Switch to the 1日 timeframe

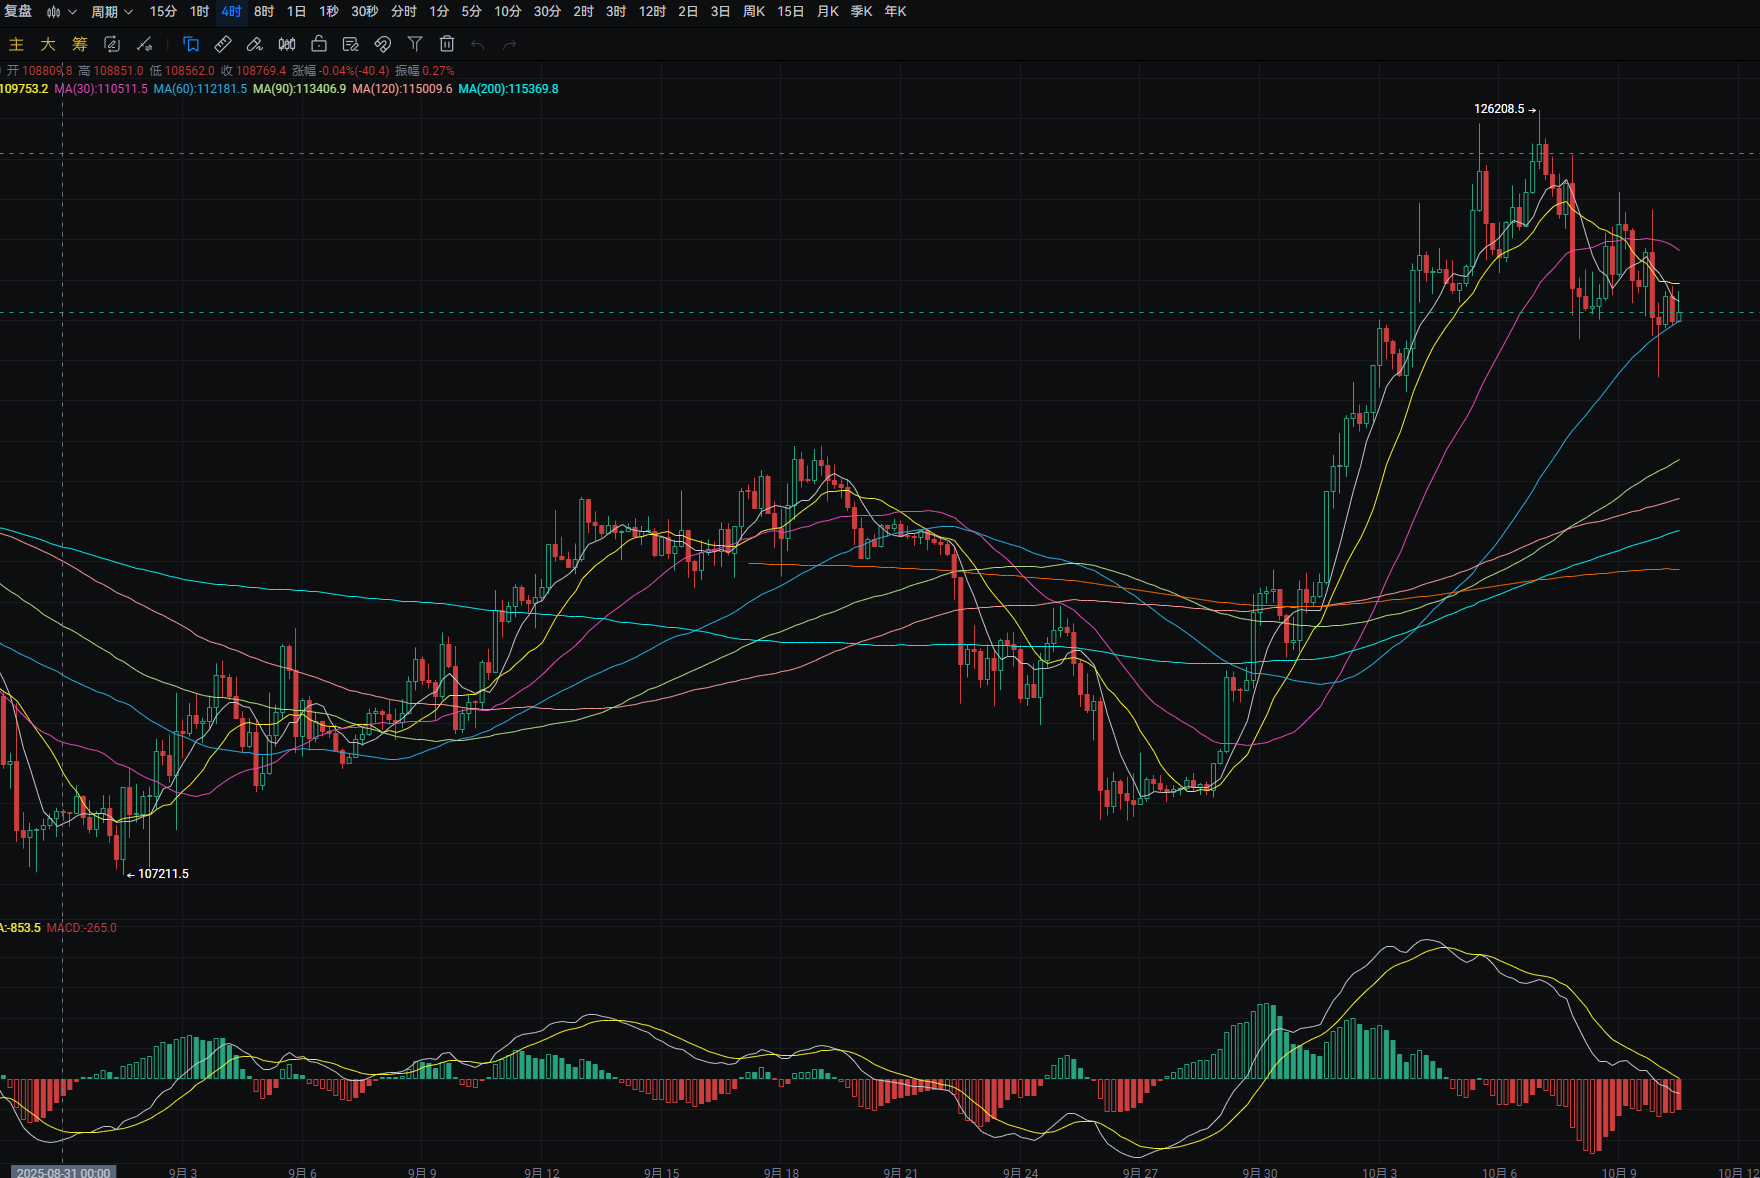(x=296, y=12)
